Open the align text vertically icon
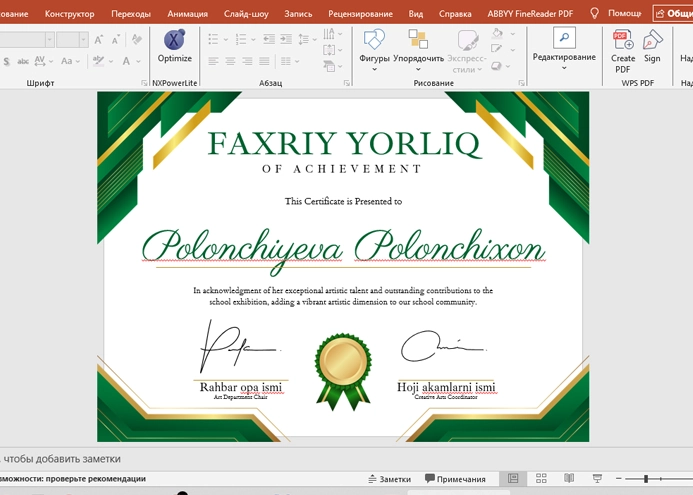This screenshot has height=495, width=693. (x=329, y=50)
